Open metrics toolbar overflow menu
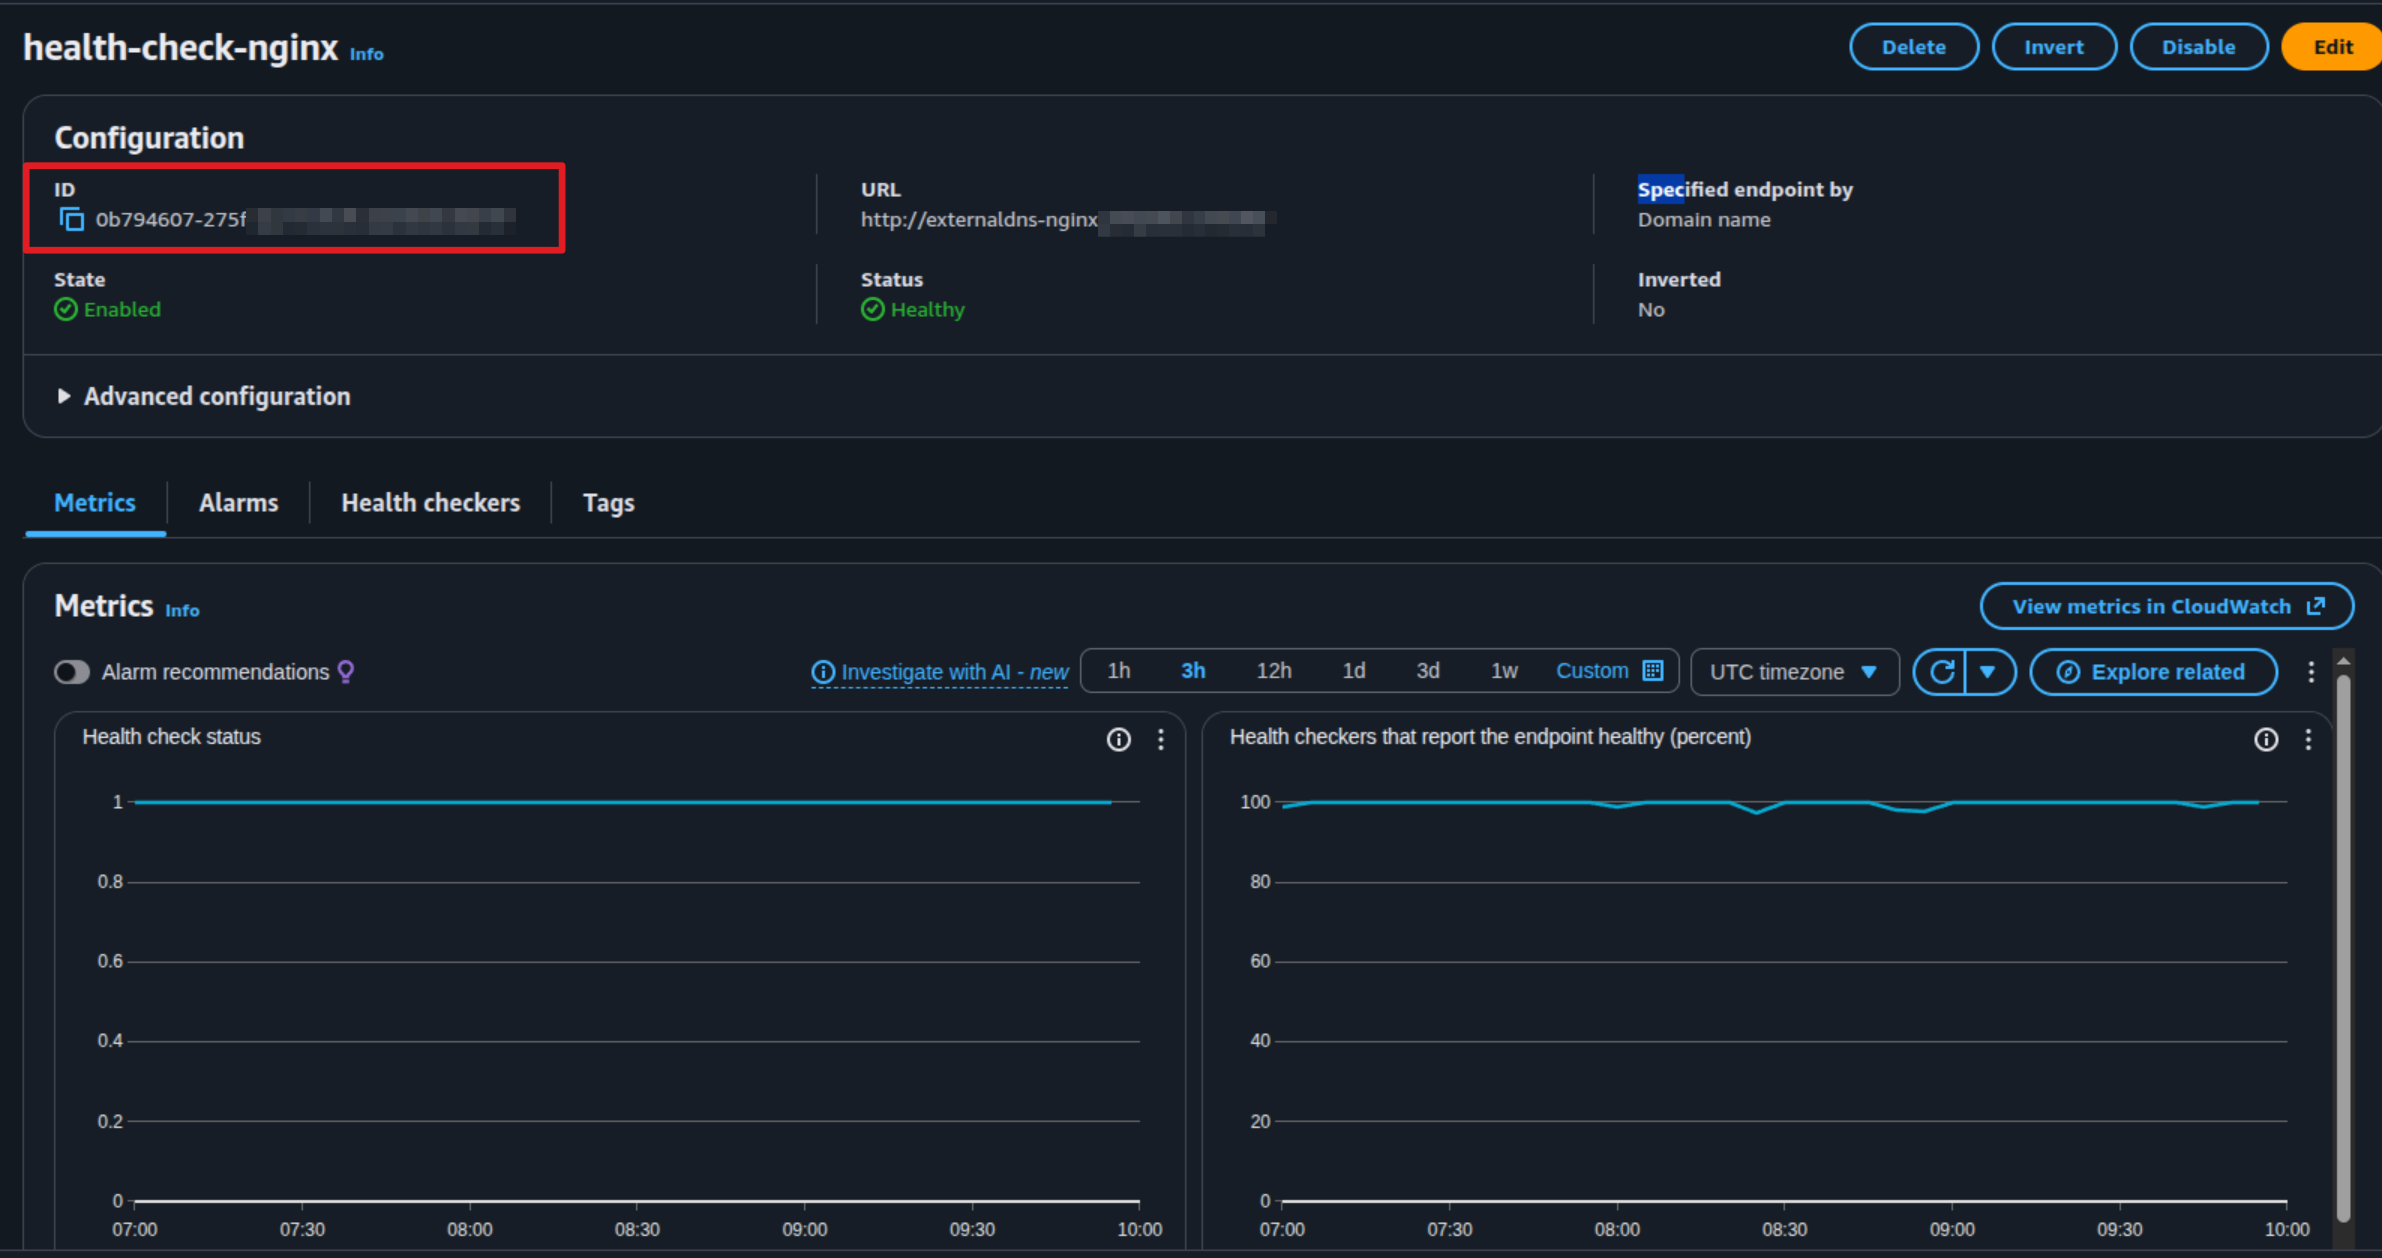2382x1258 pixels. coord(2310,672)
